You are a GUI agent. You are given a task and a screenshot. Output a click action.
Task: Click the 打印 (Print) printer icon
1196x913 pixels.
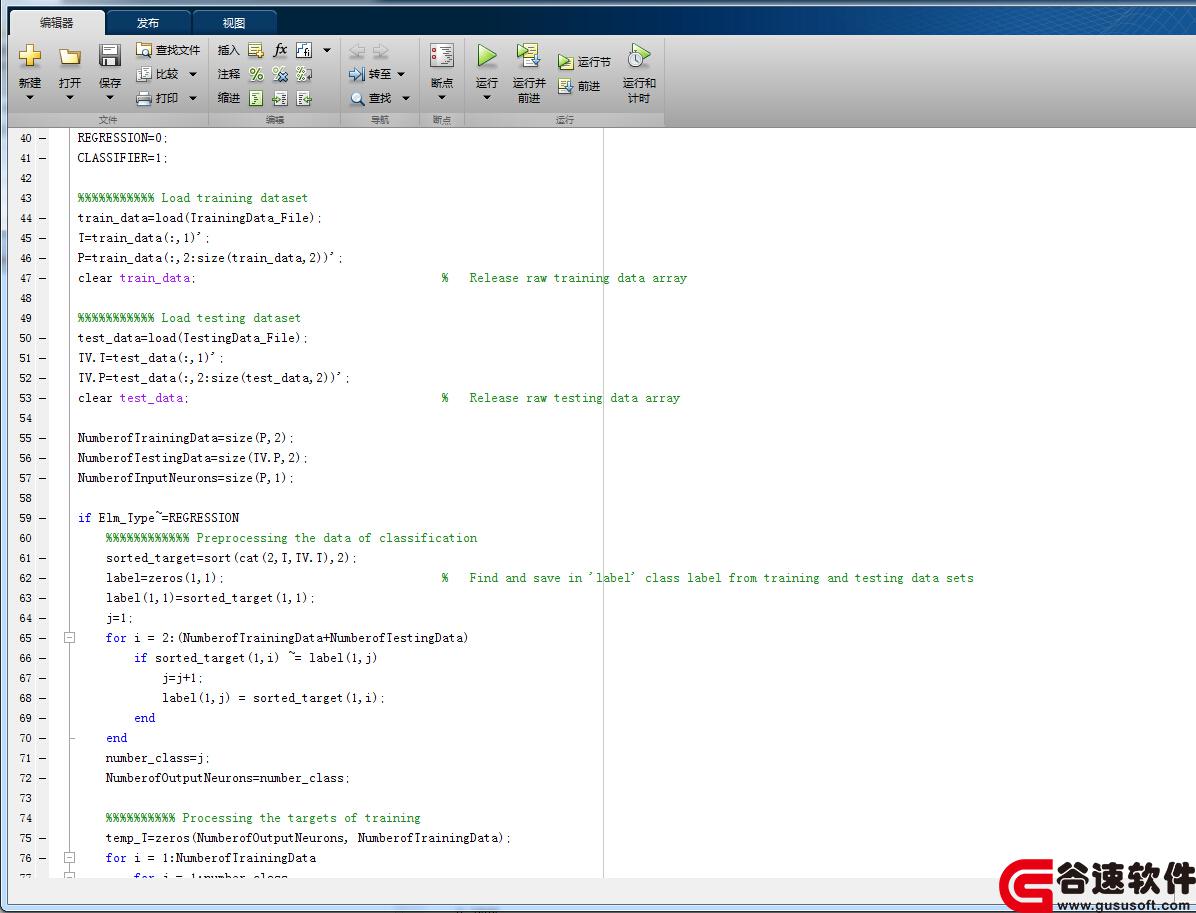click(x=143, y=98)
